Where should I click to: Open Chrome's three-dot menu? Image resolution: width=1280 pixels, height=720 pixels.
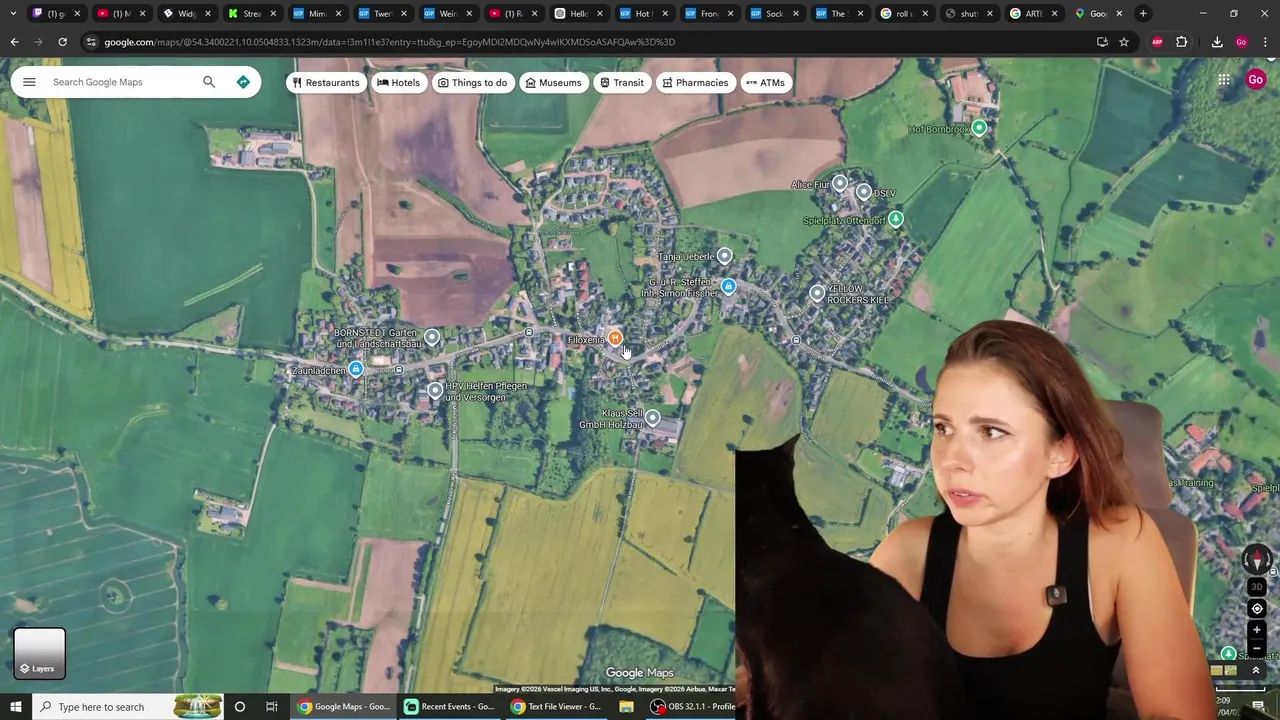click(x=1266, y=42)
